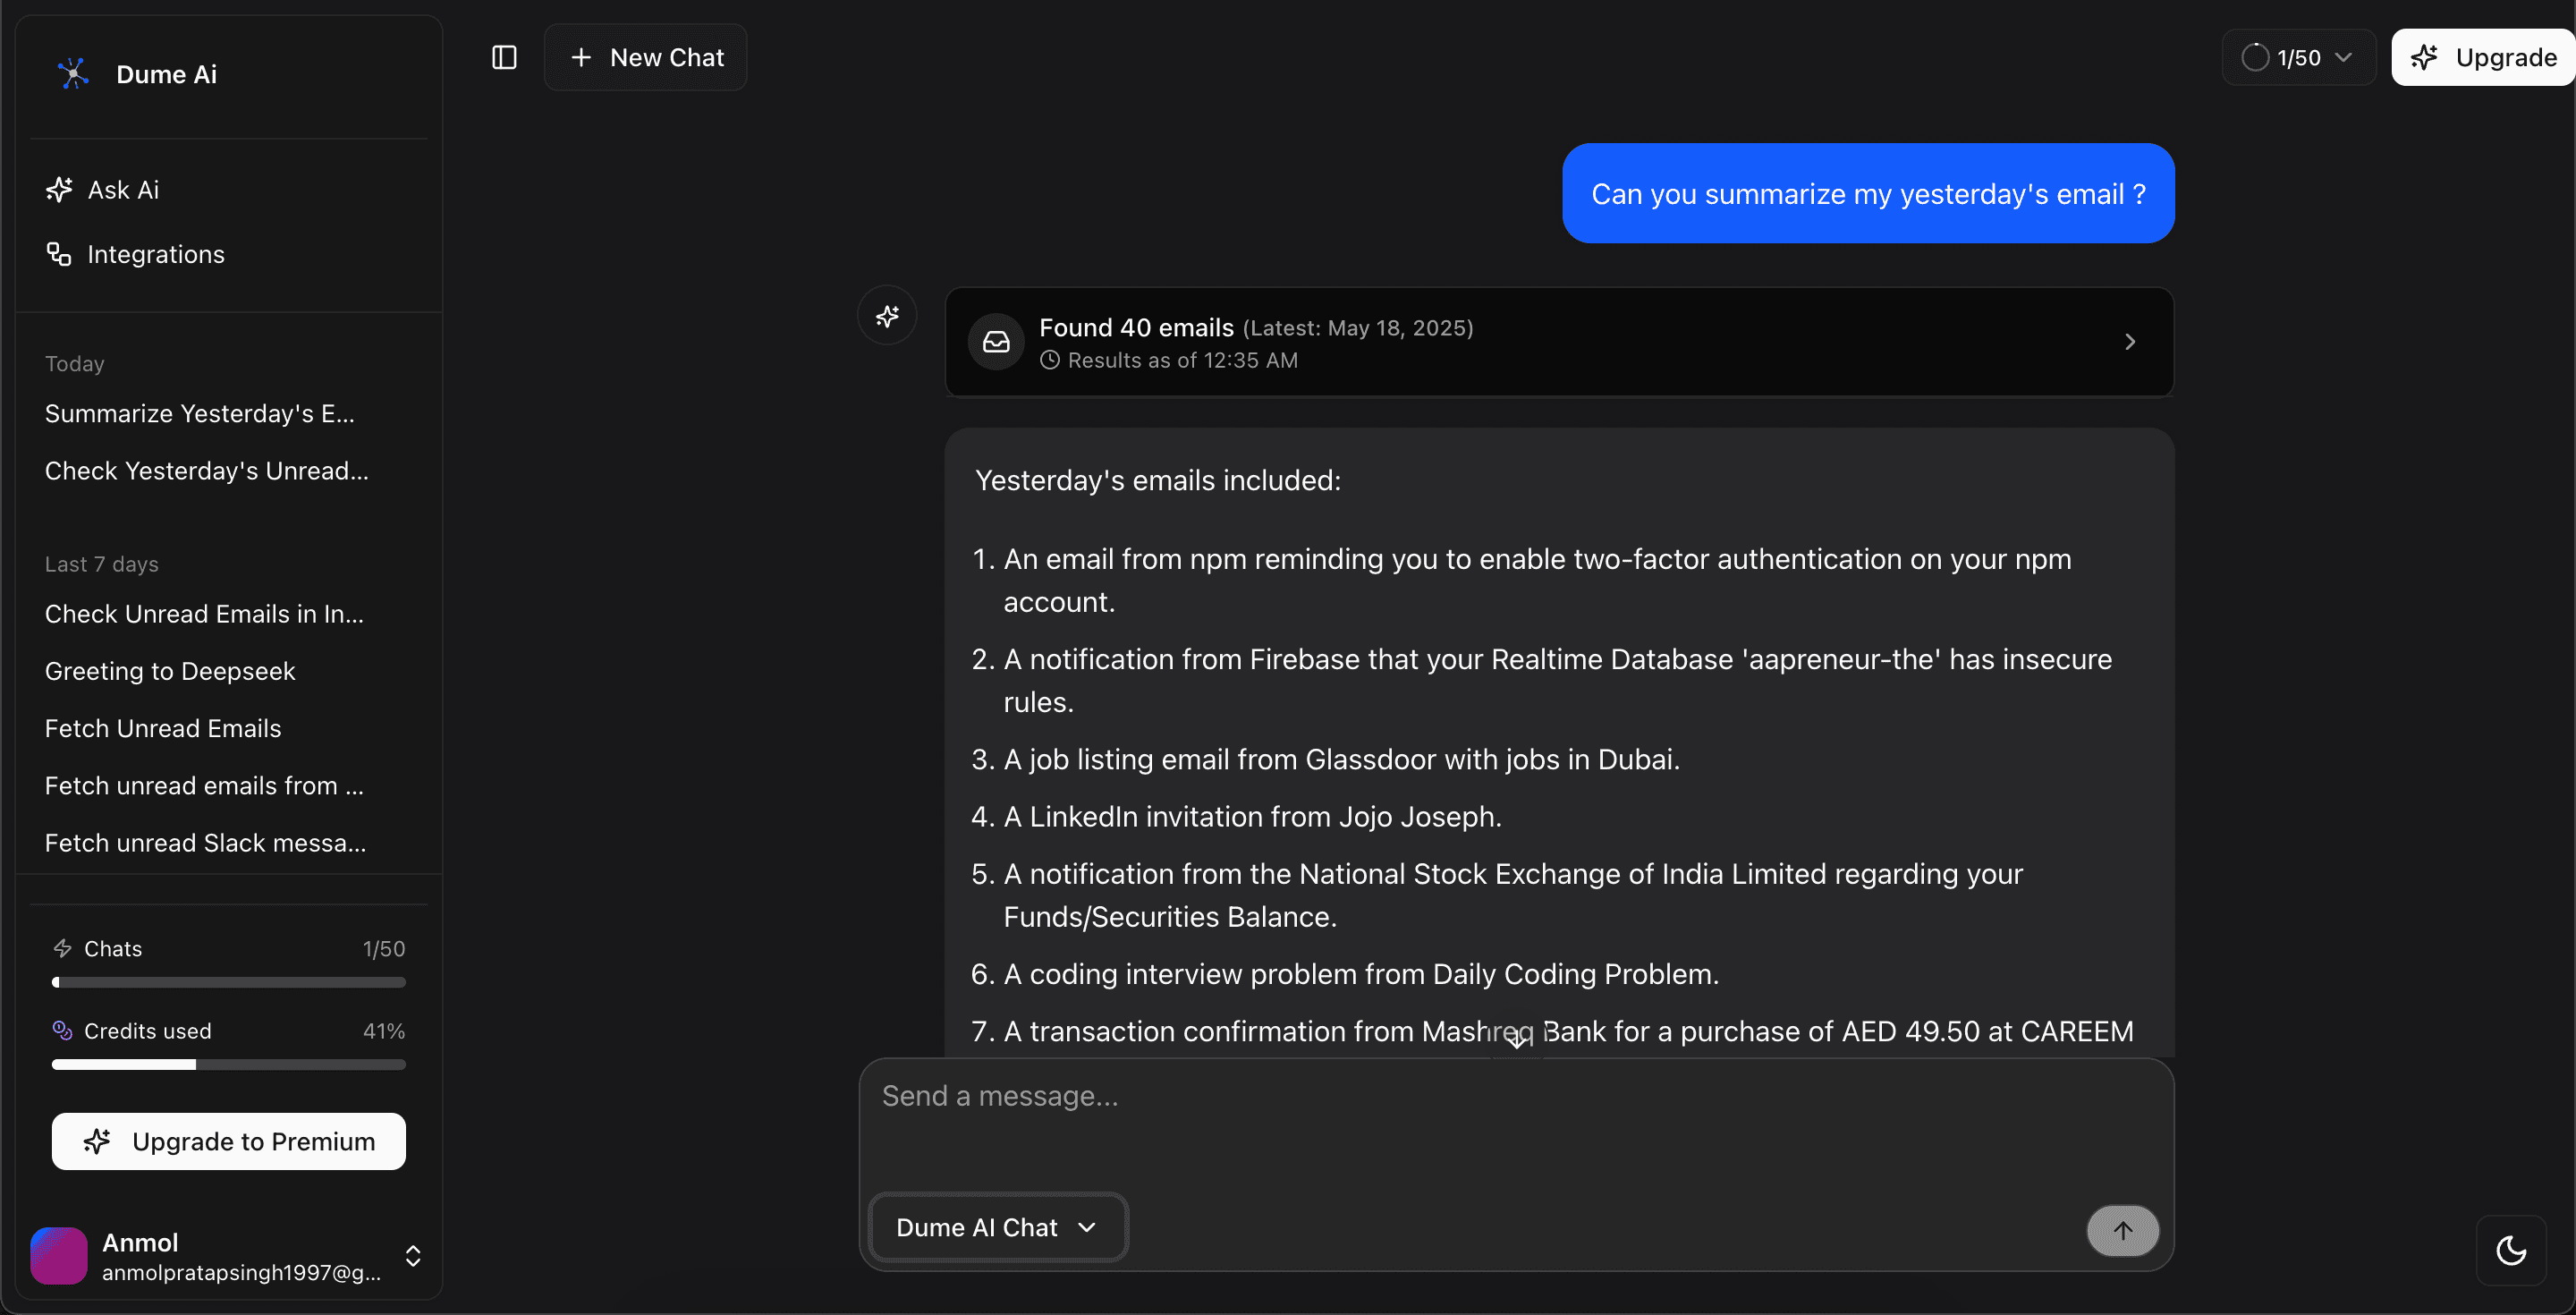Click the Credits used coins icon
Screen dimensions: 2576x1315
pos(63,1030)
